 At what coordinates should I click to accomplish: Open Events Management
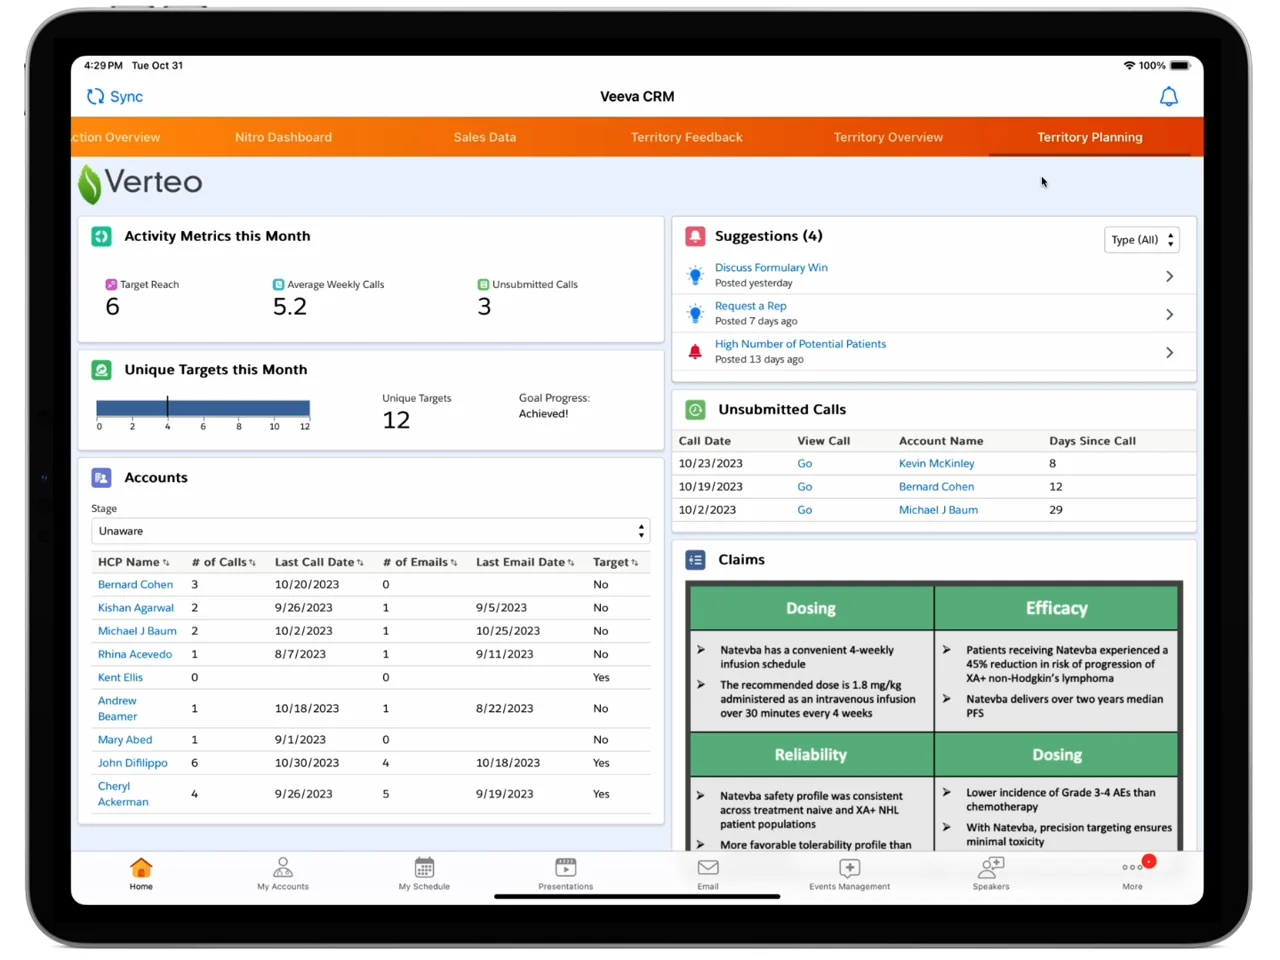849,872
